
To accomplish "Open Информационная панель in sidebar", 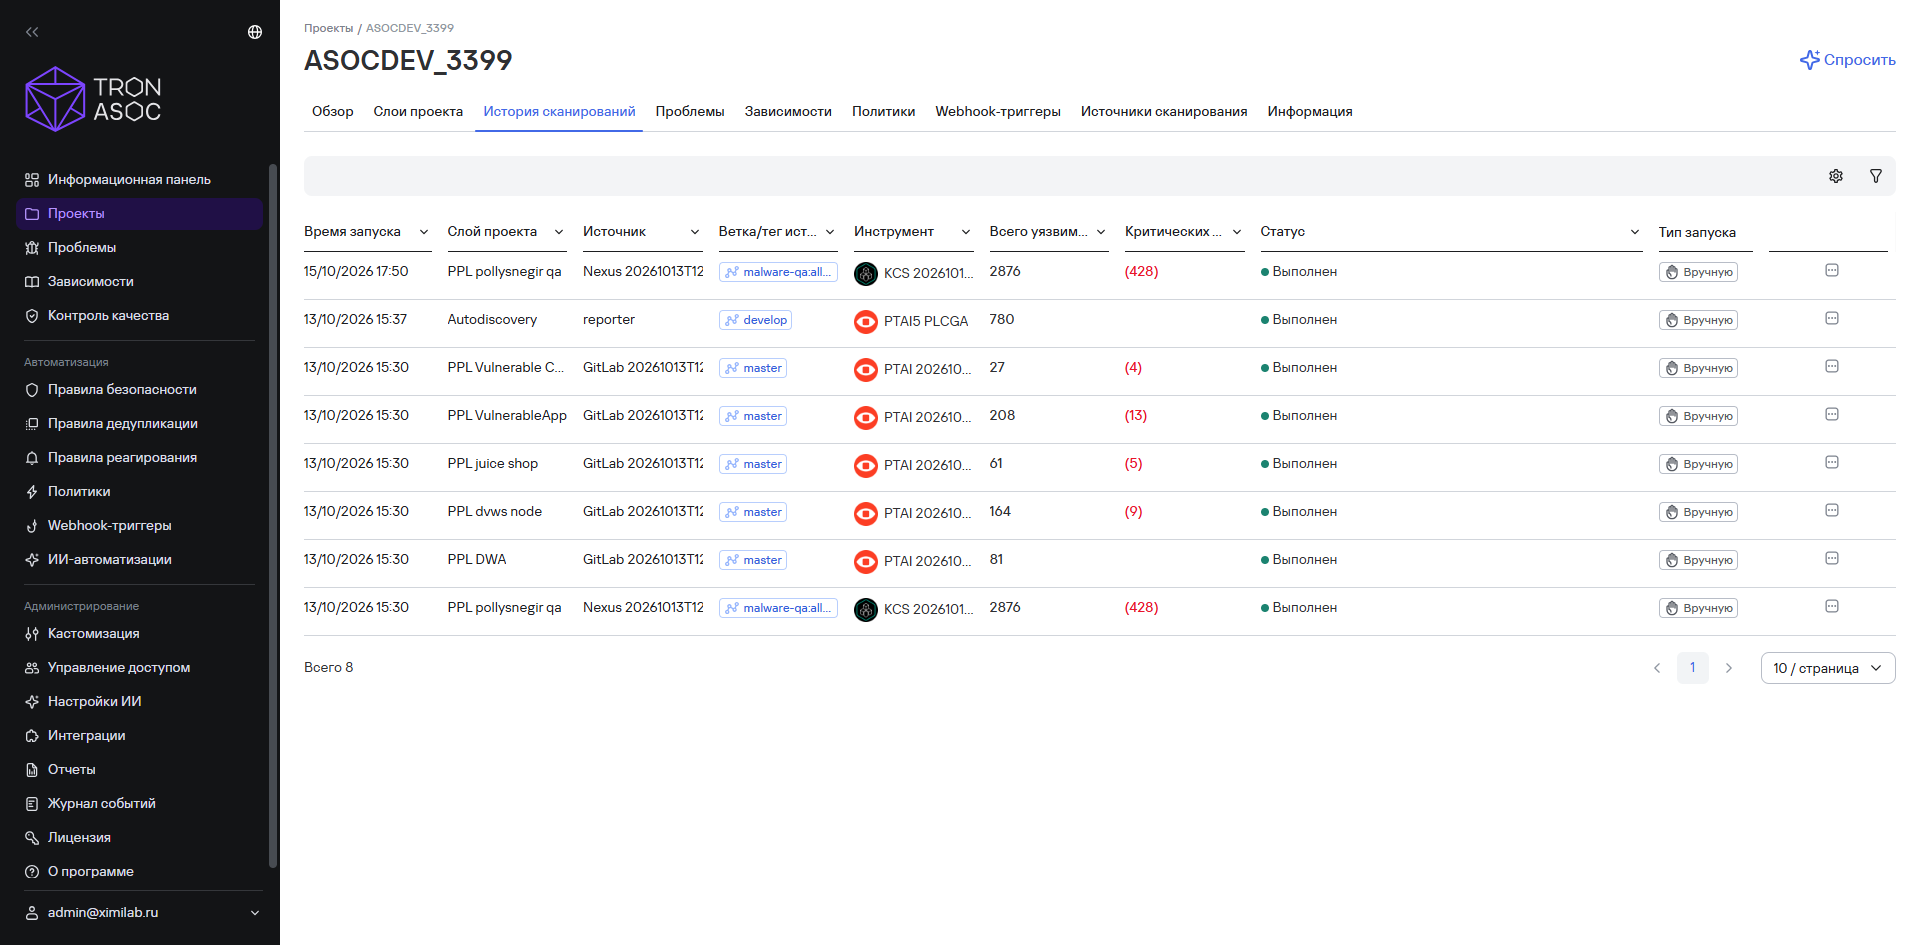I will 139,180.
